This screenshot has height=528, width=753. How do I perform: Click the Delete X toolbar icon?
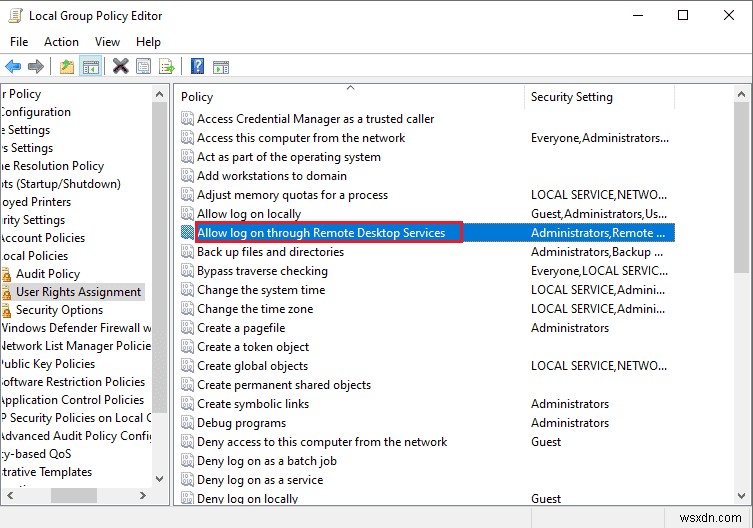coord(120,67)
